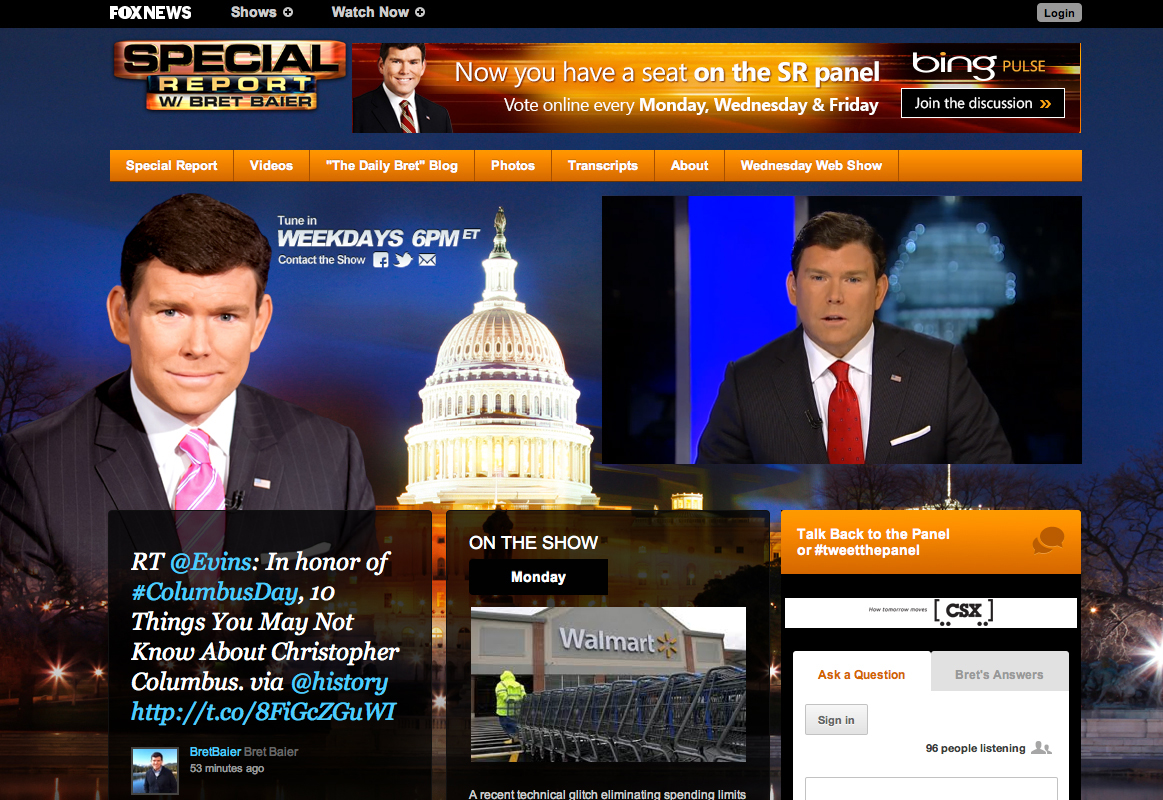The image size is (1163, 800).
Task: Click the technical glitch story caption
Action: (607, 794)
